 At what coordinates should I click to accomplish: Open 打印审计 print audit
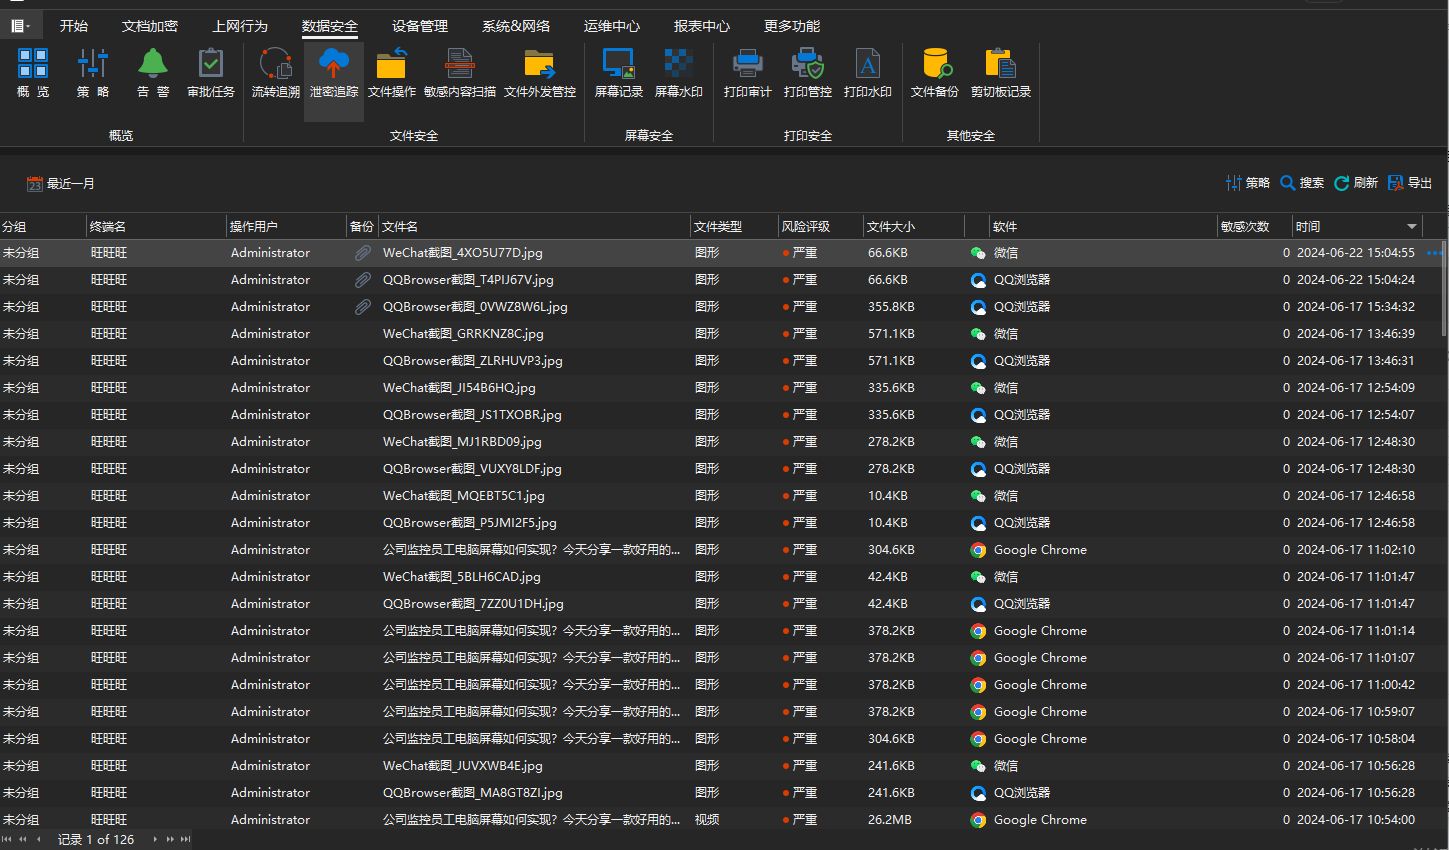[748, 73]
